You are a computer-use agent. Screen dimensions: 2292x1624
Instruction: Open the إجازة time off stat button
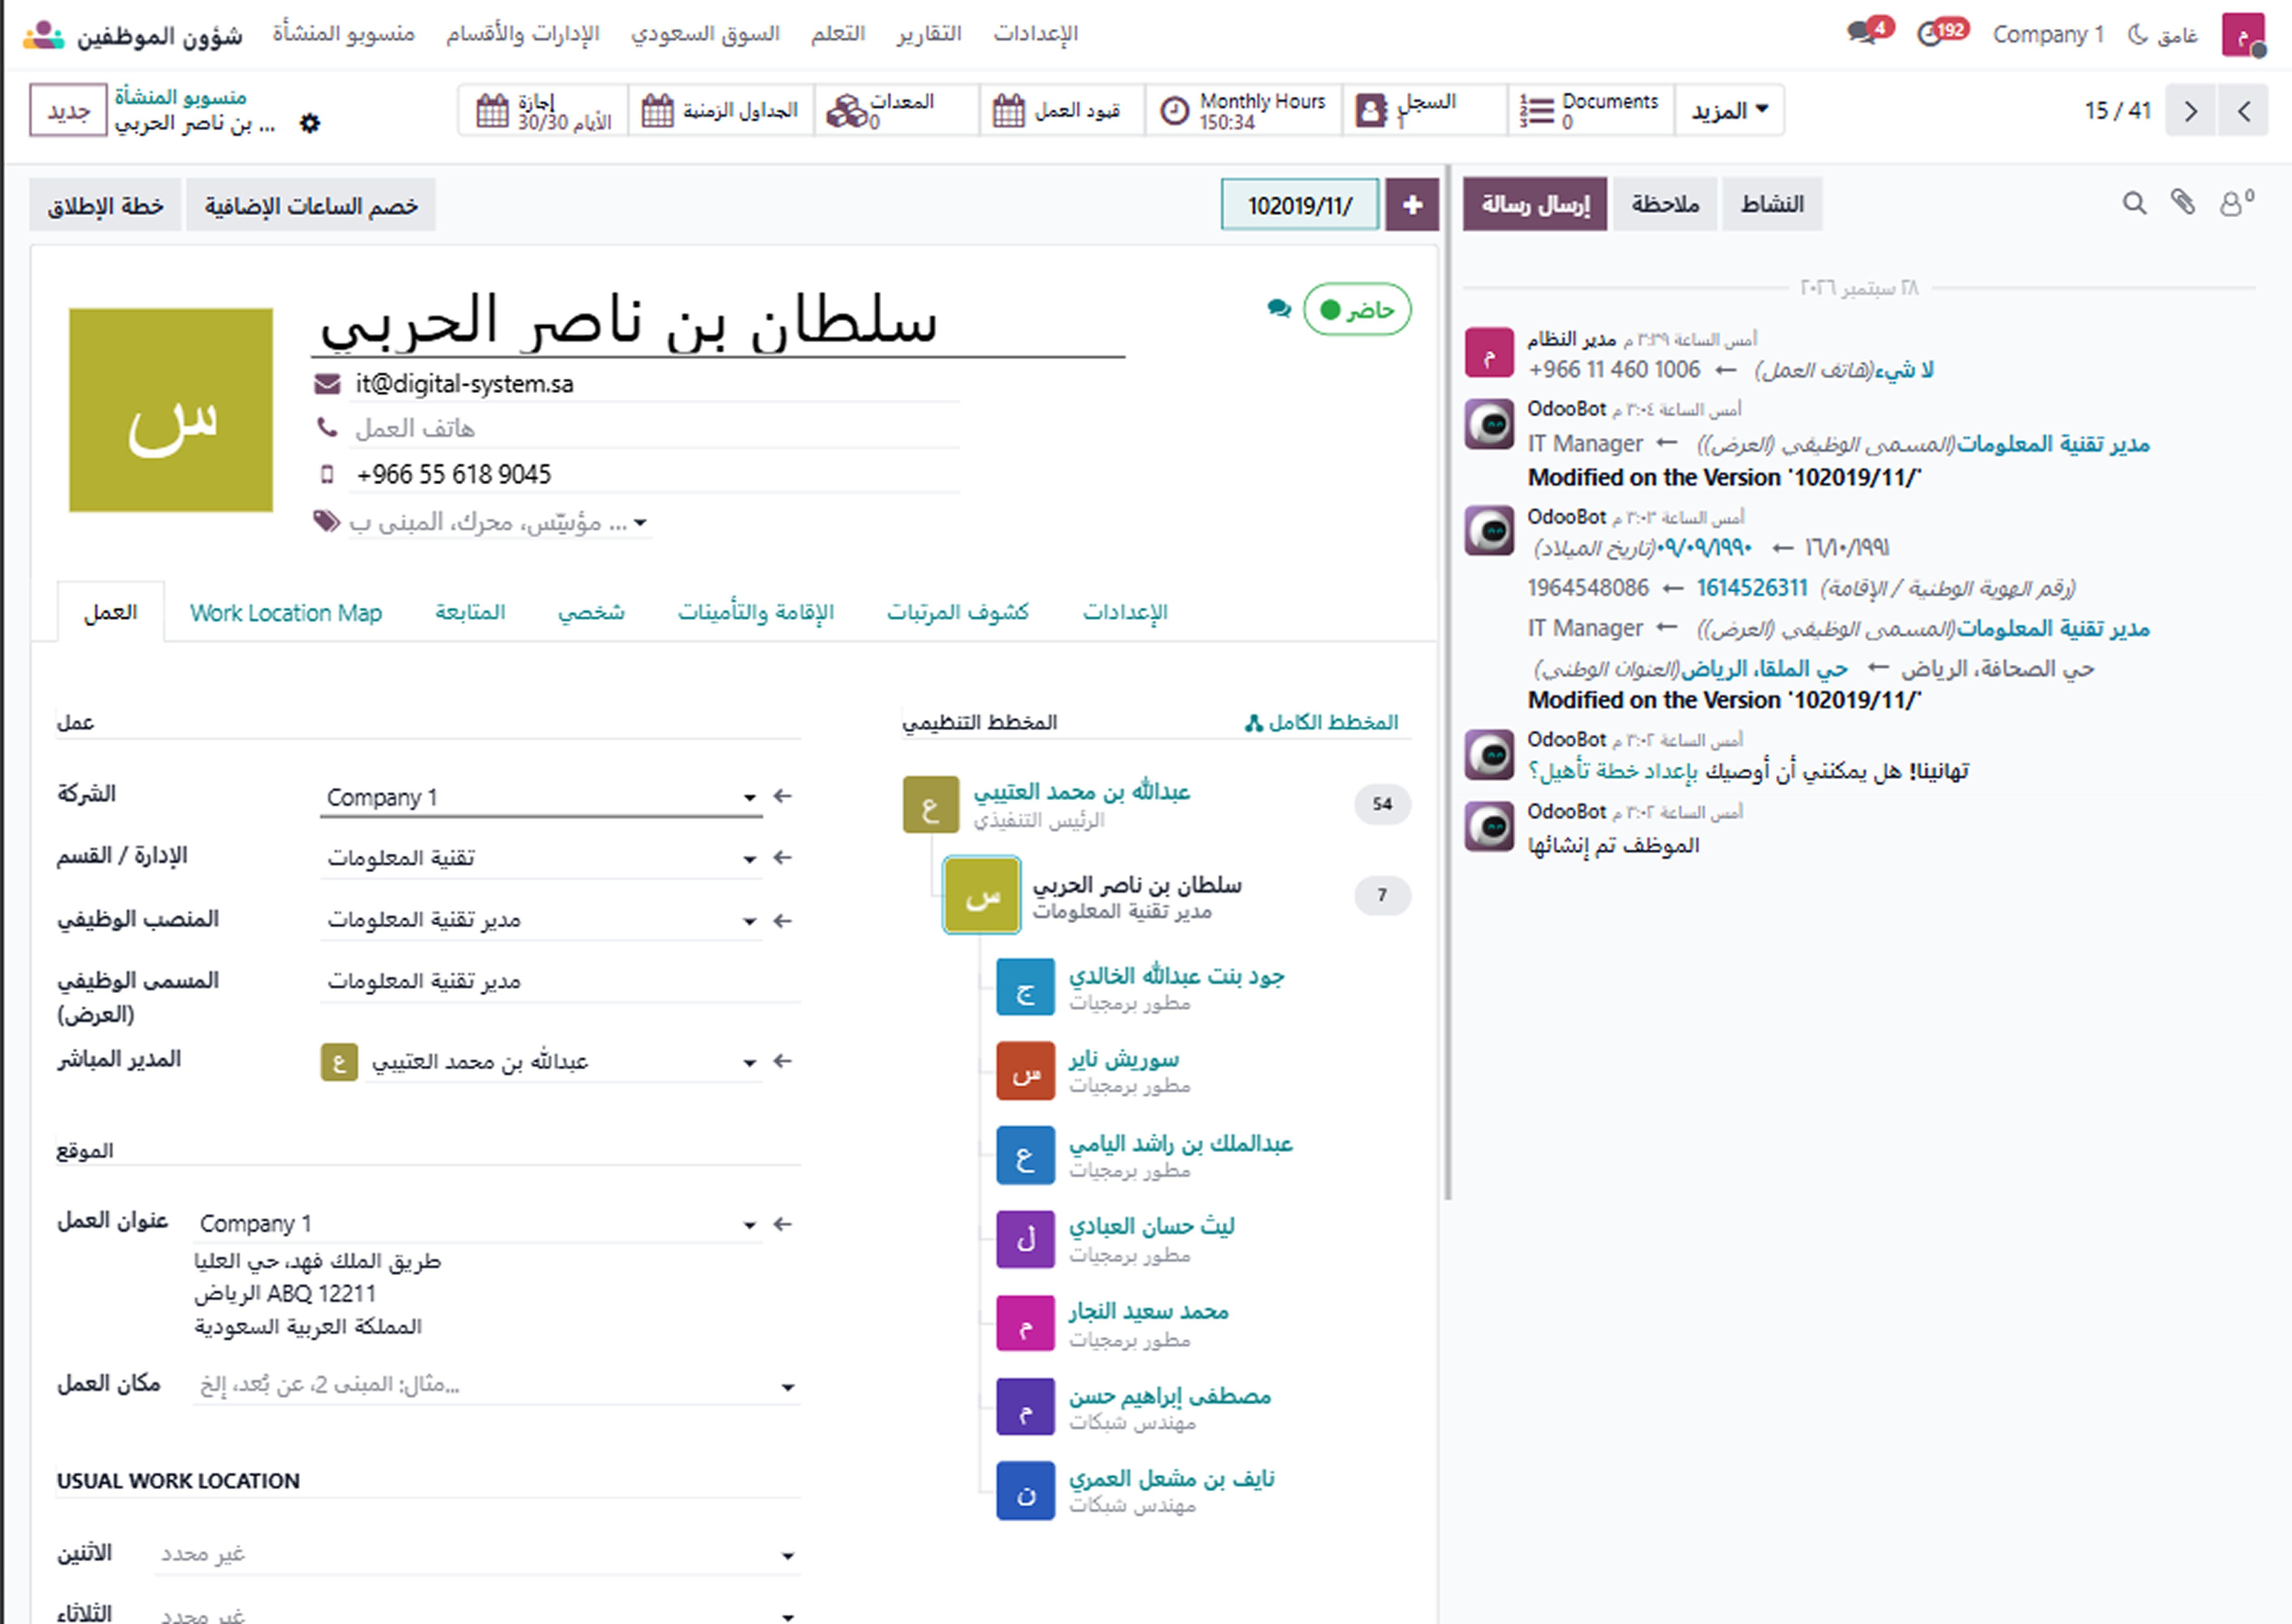click(543, 110)
